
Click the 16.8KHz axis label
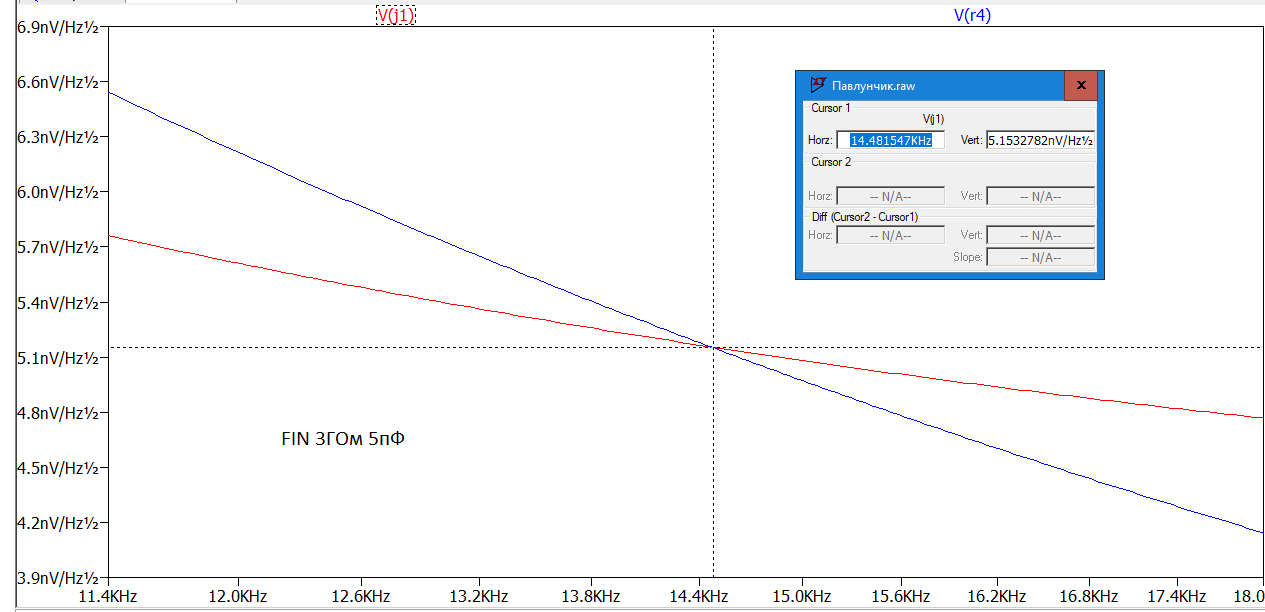[x=1089, y=596]
